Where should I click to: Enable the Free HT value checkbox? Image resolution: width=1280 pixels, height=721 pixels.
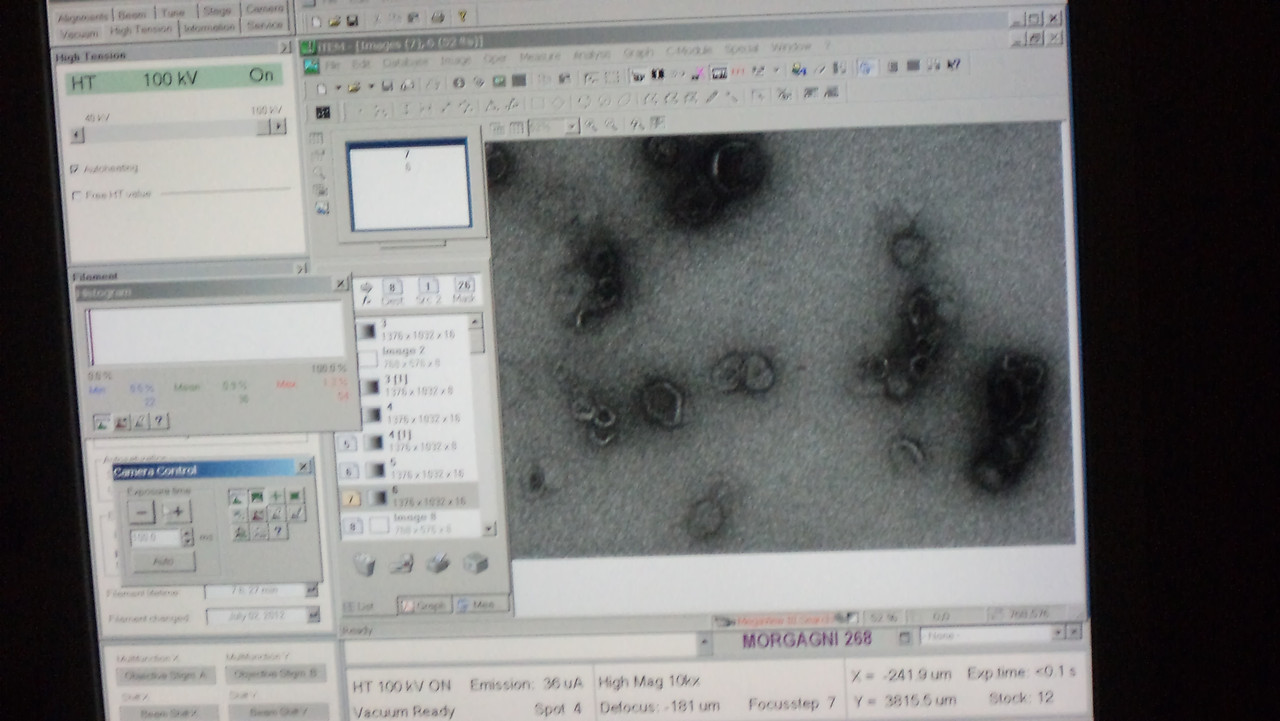pyautogui.click(x=77, y=195)
